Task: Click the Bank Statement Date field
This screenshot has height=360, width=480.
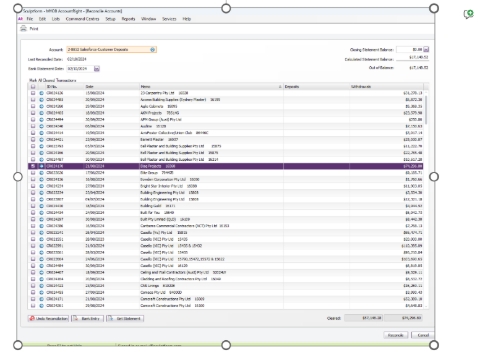Action: coord(80,69)
